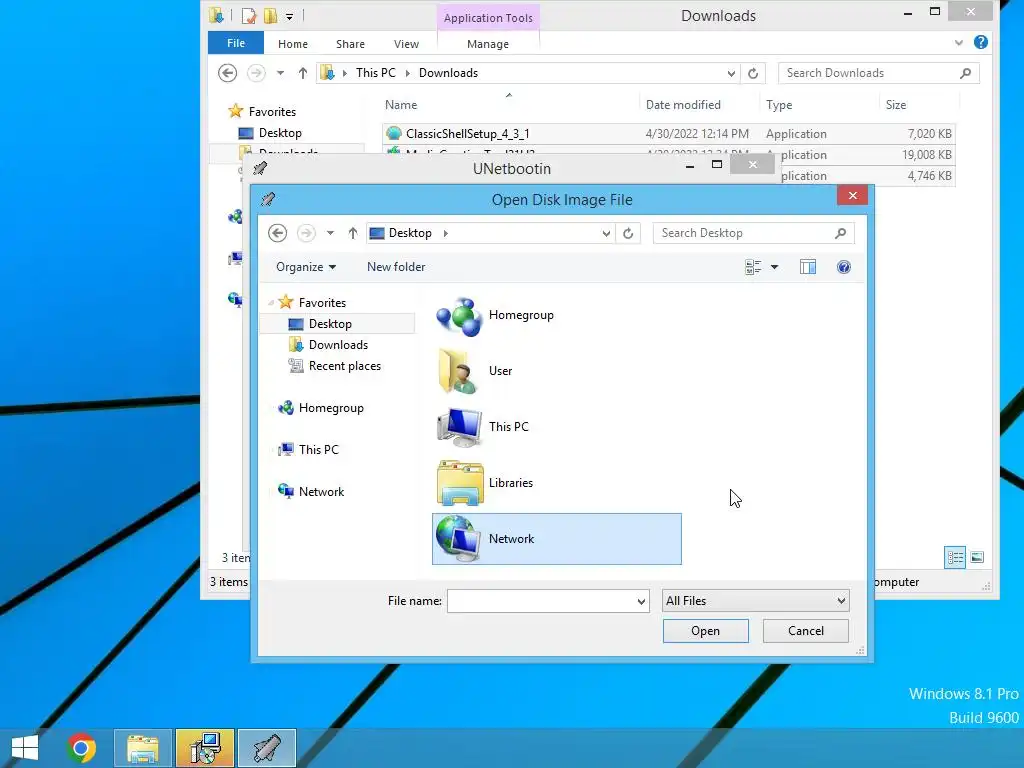Open Home tab in Downloads ribbon
The height and width of the screenshot is (768, 1024).
293,44
